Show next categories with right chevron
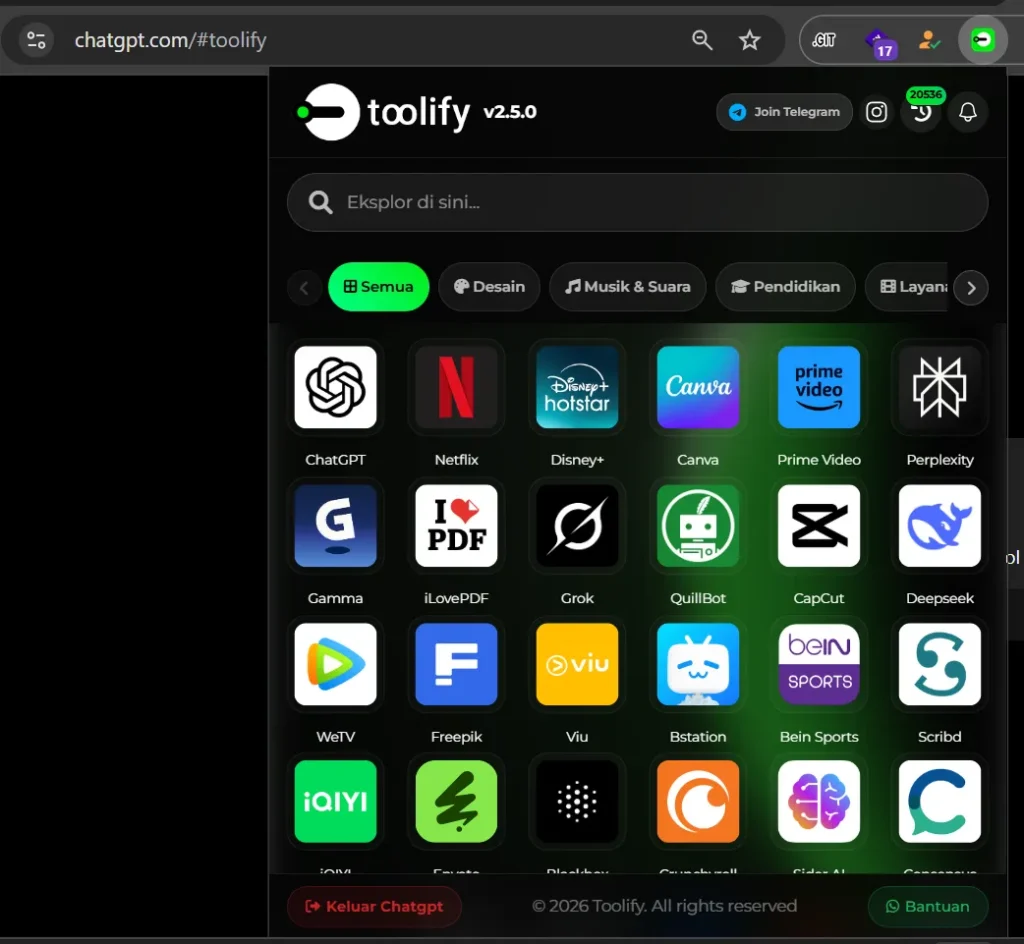This screenshot has height=944, width=1024. 970,288
